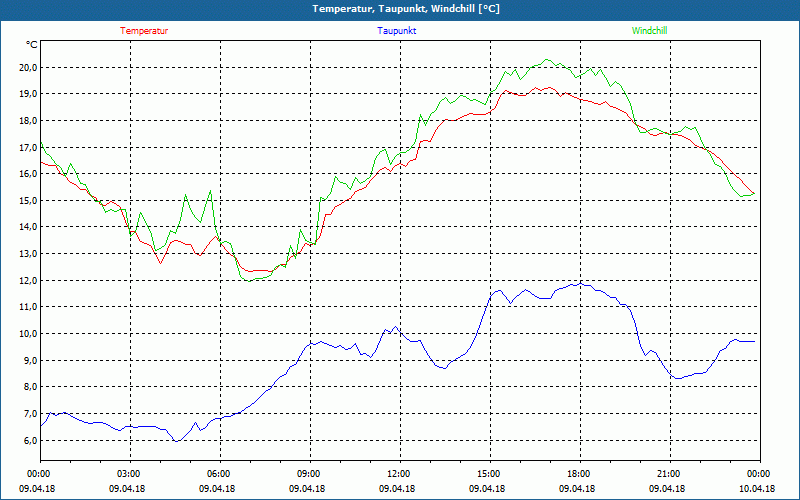
Task: Click the "10,0" y-axis value
Action: 28,334
